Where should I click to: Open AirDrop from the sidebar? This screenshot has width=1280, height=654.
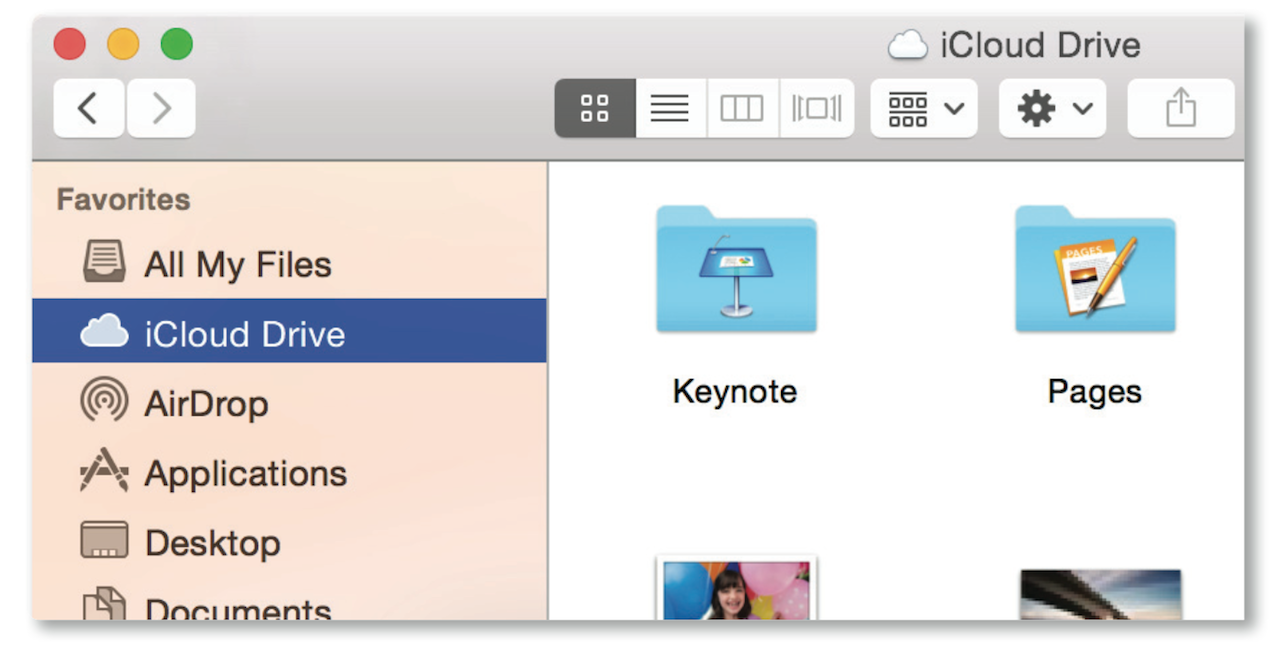point(206,404)
